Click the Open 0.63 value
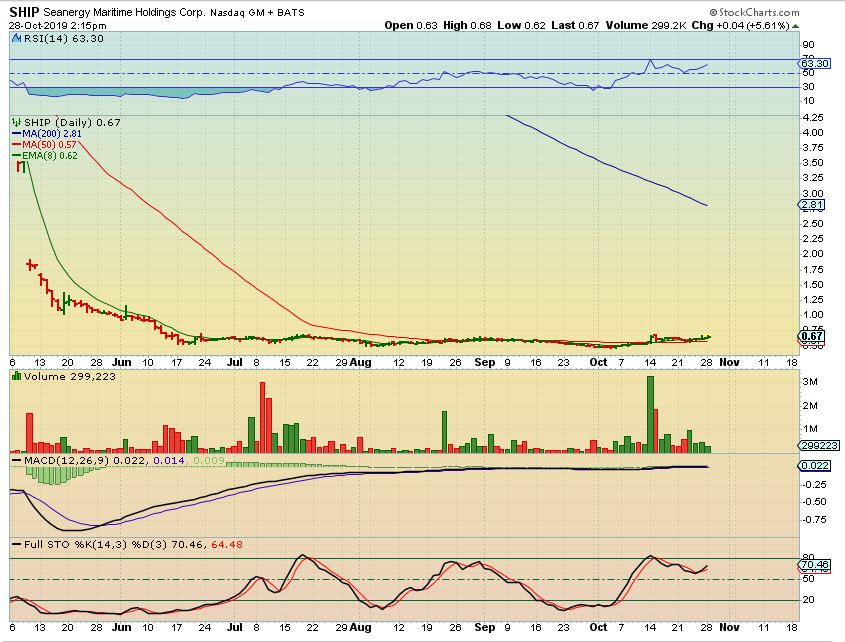 click(x=411, y=25)
